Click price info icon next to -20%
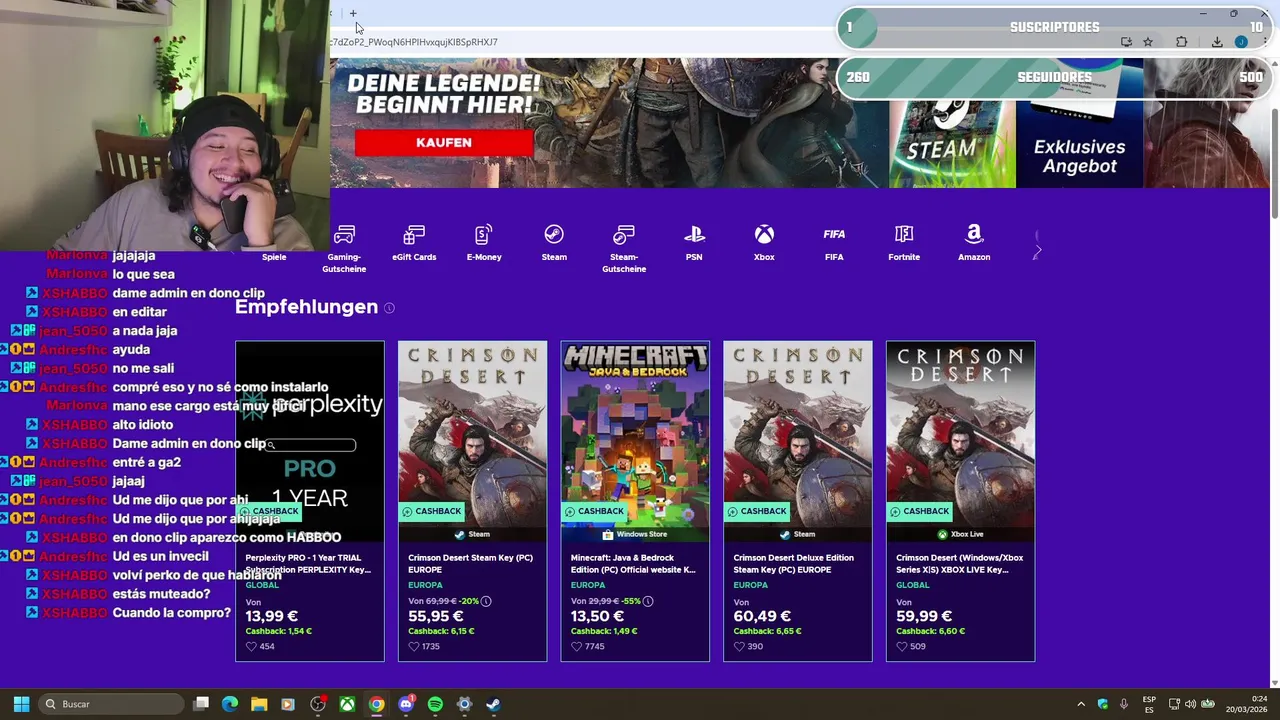Screen dimensions: 1280x720 tap(486, 601)
